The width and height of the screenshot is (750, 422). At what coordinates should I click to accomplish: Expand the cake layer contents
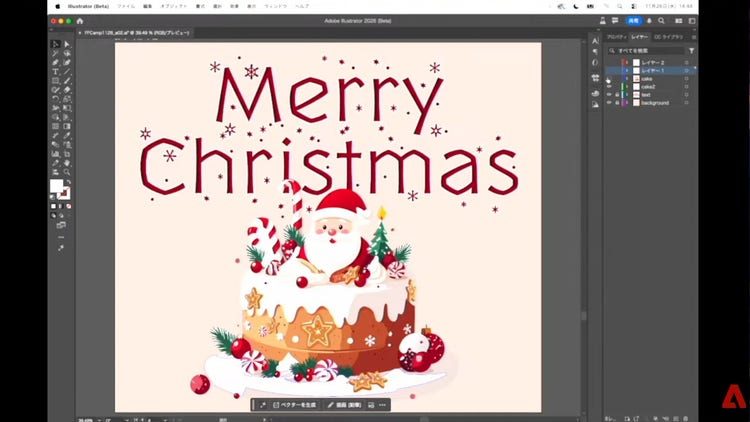627,79
